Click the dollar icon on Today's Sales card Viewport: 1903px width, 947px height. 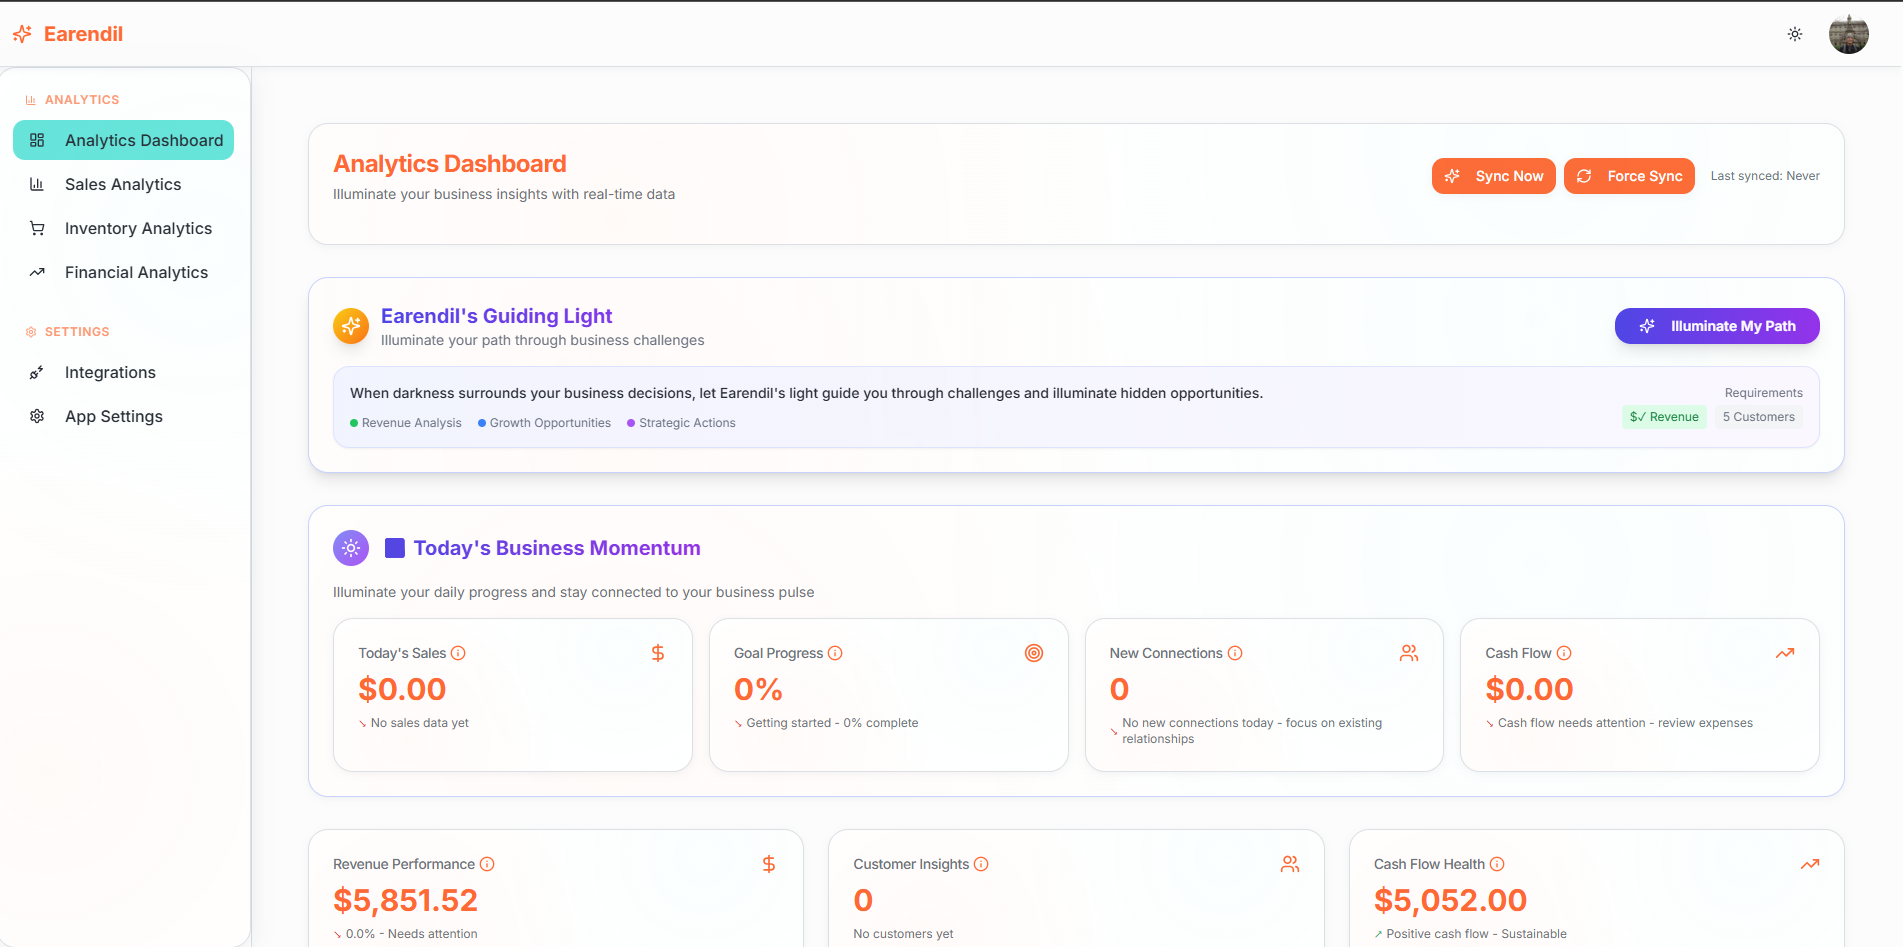[658, 652]
